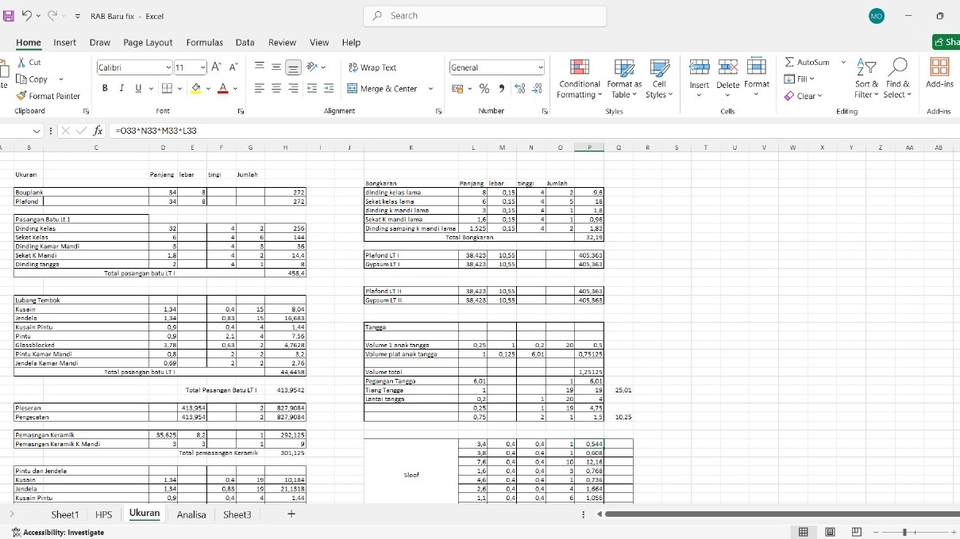This screenshot has width=960, height=539.
Task: Decrease Decimal icon
Action: pos(537,89)
